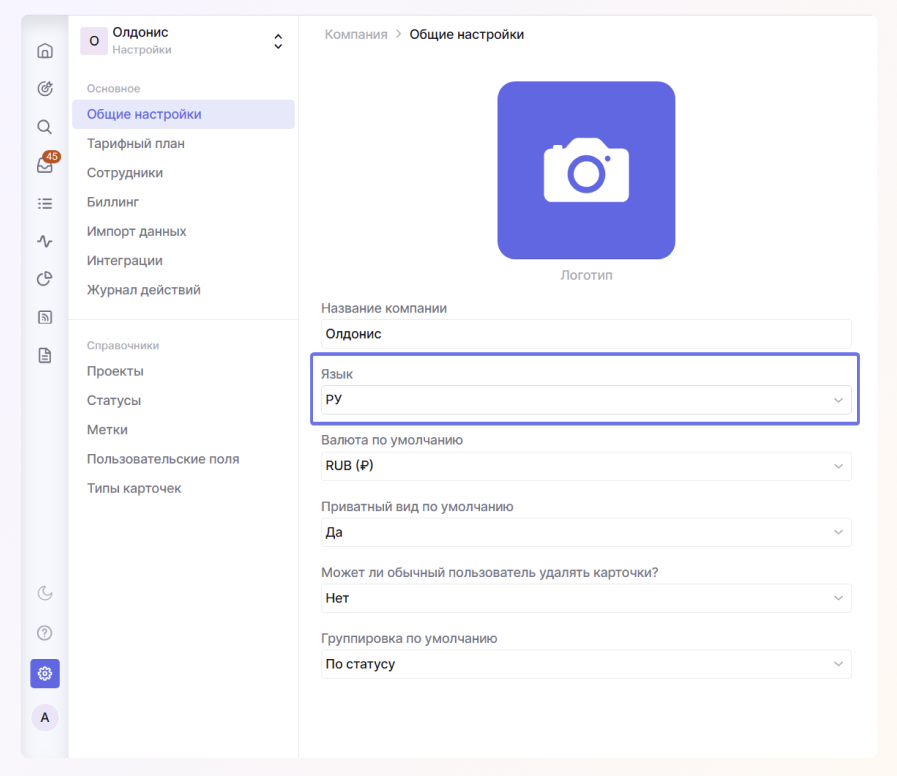
Task: Open search via the magnifier icon
Action: click(45, 127)
